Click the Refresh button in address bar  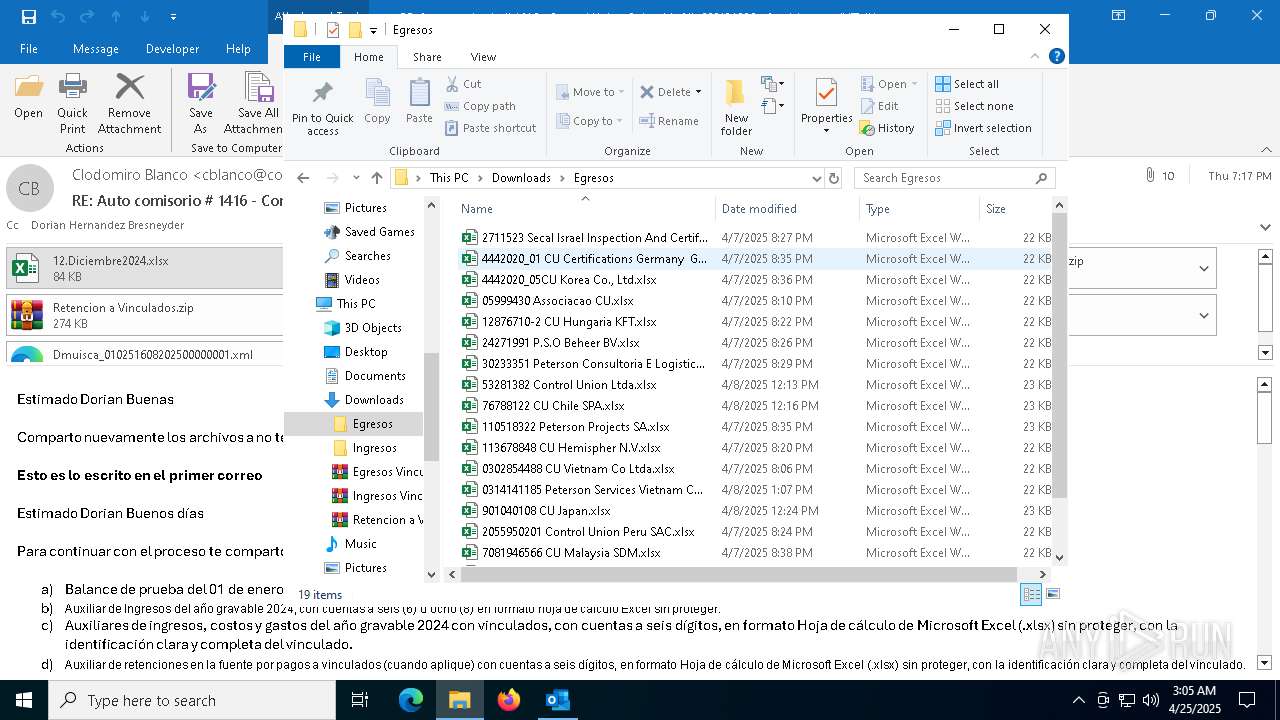pos(834,178)
